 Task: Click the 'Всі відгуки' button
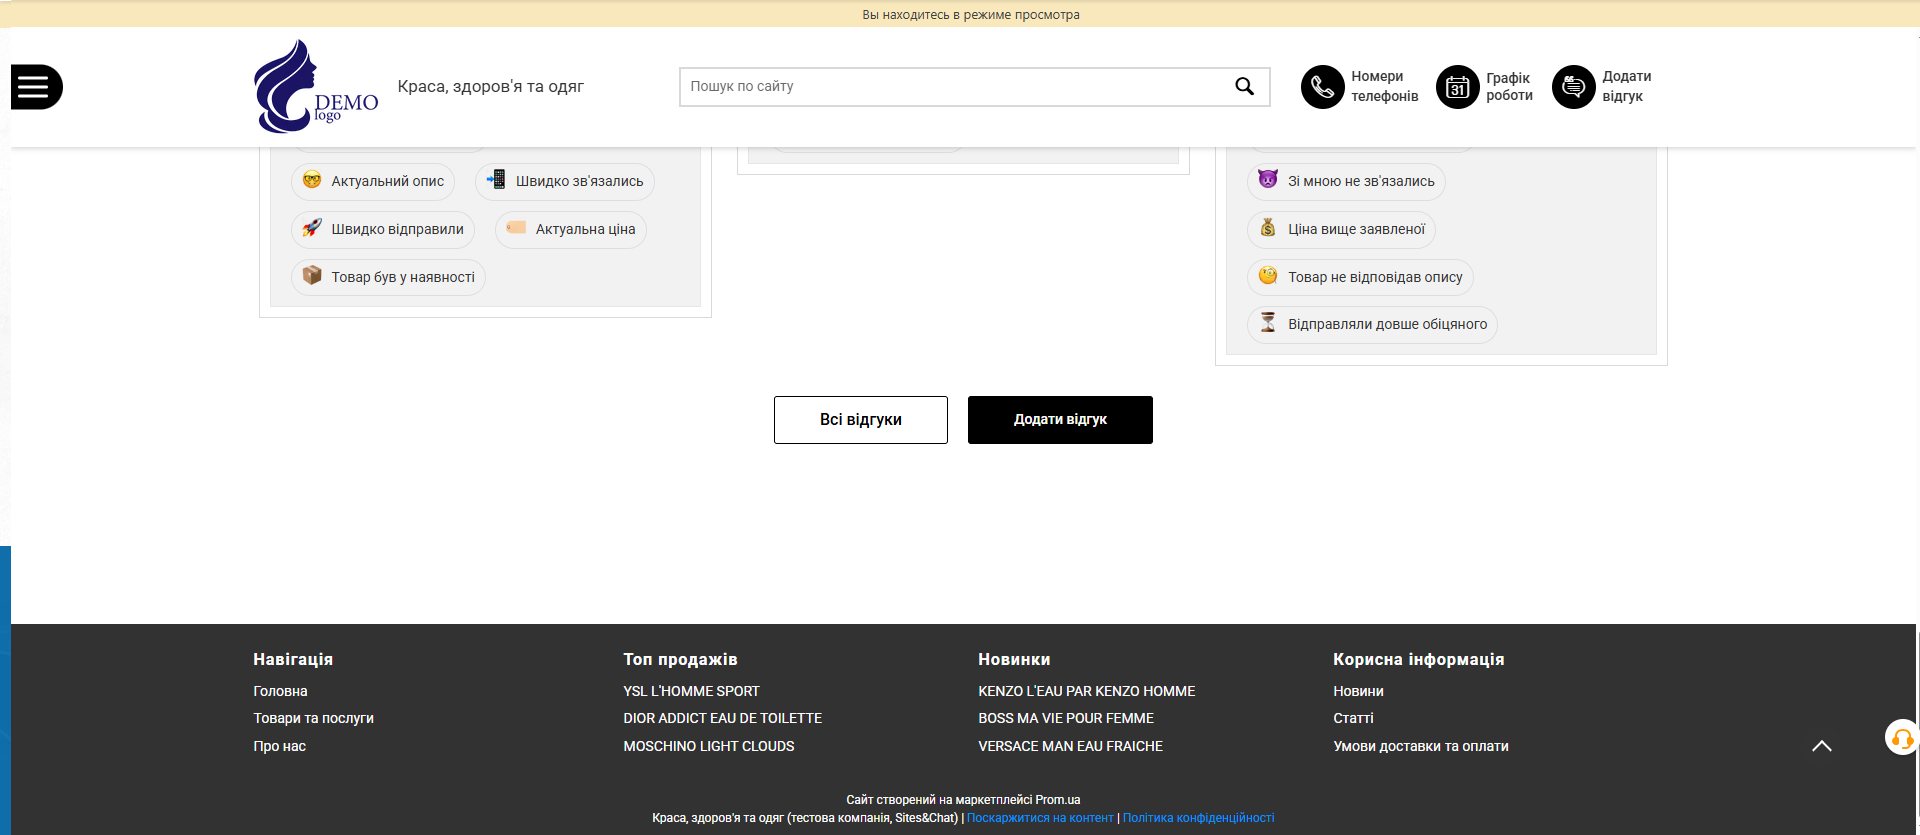coord(860,420)
